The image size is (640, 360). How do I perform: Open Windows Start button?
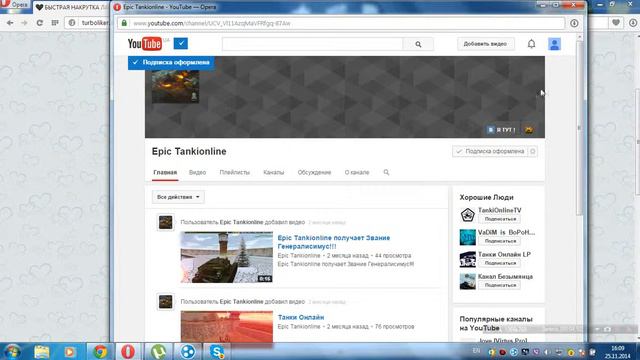pyautogui.click(x=12, y=351)
